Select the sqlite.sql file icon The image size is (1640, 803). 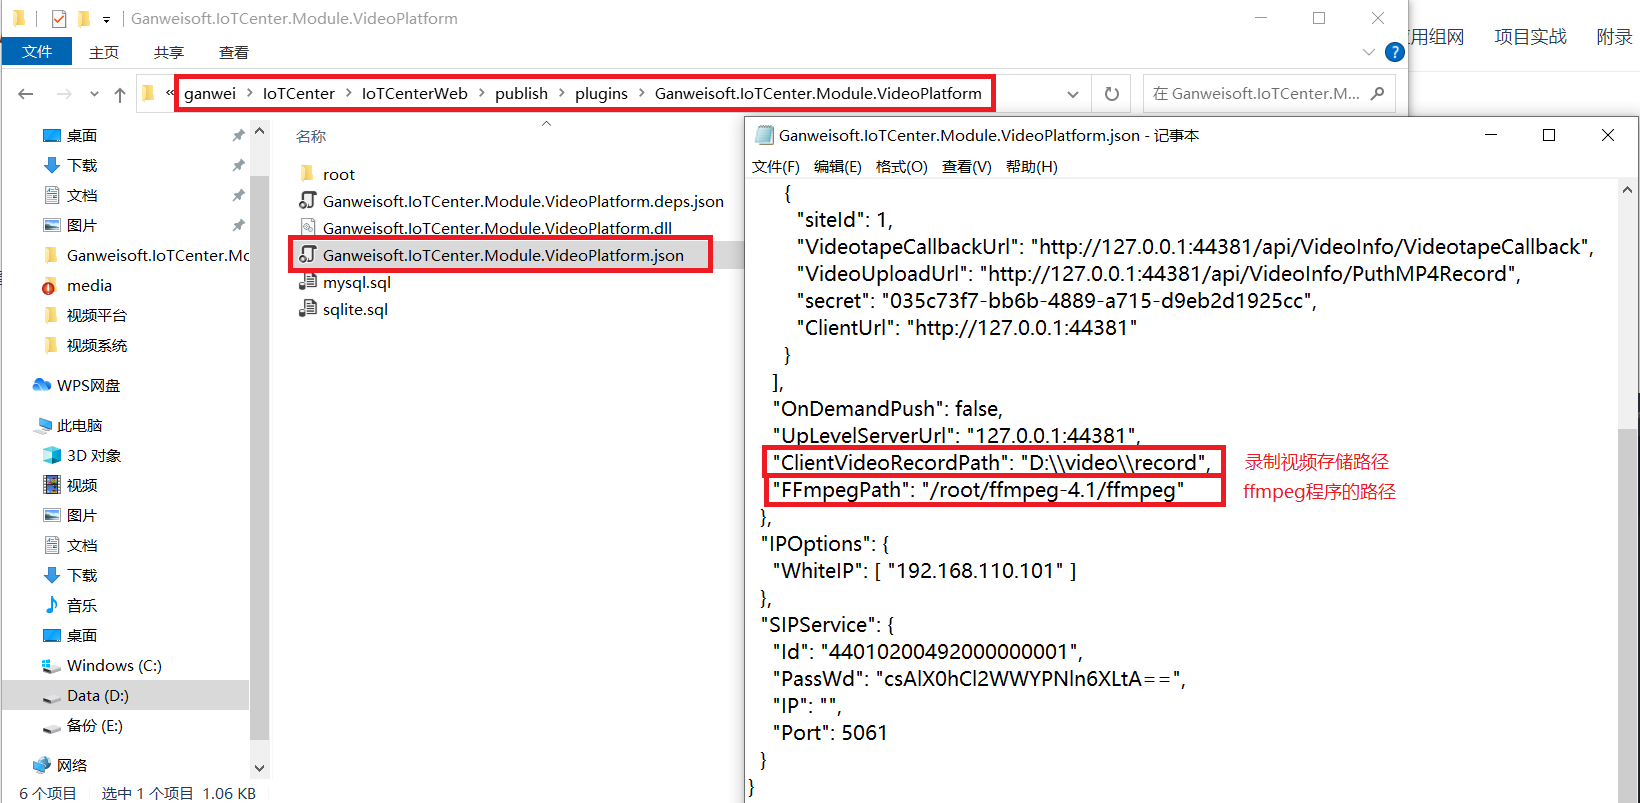point(308,309)
